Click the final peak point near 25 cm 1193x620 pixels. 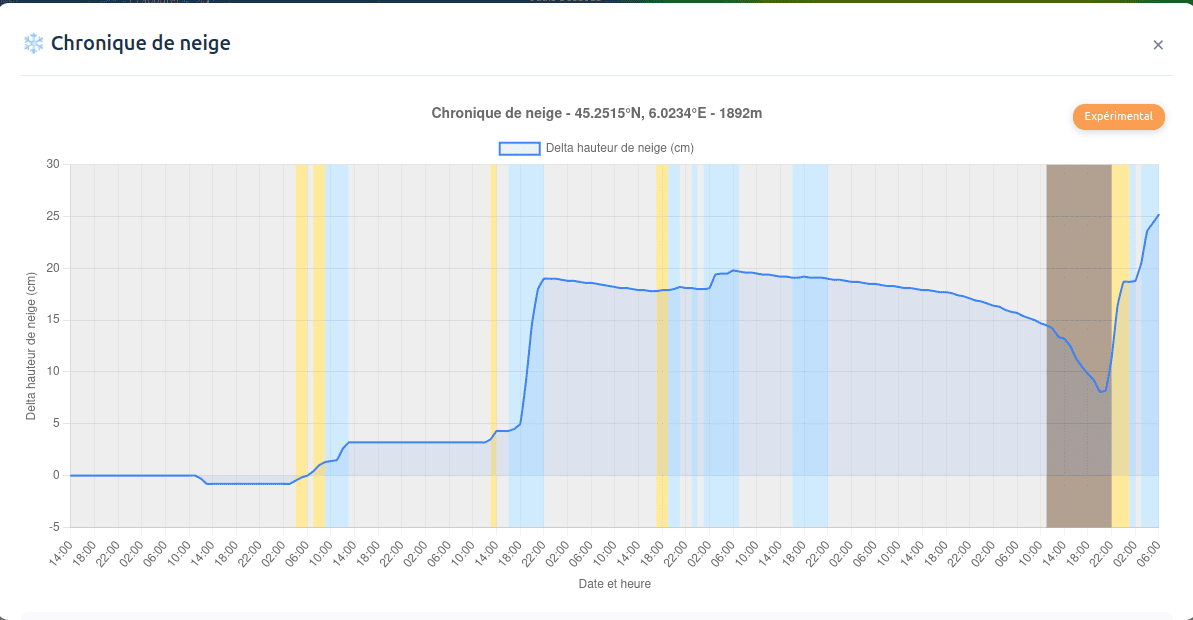tap(1158, 215)
